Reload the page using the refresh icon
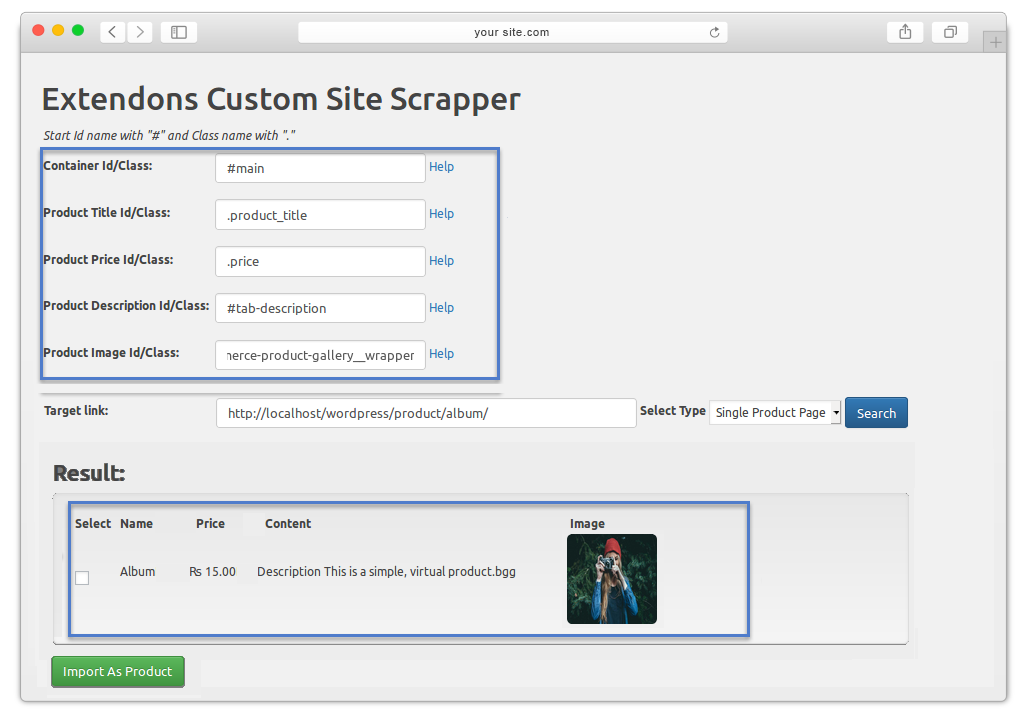Screen dimensions: 1024x714 point(714,32)
